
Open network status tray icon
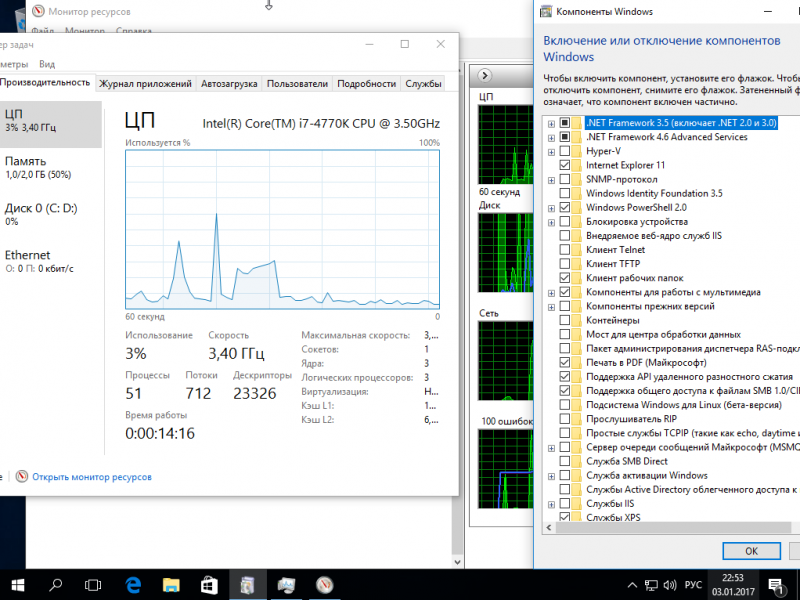pos(651,585)
